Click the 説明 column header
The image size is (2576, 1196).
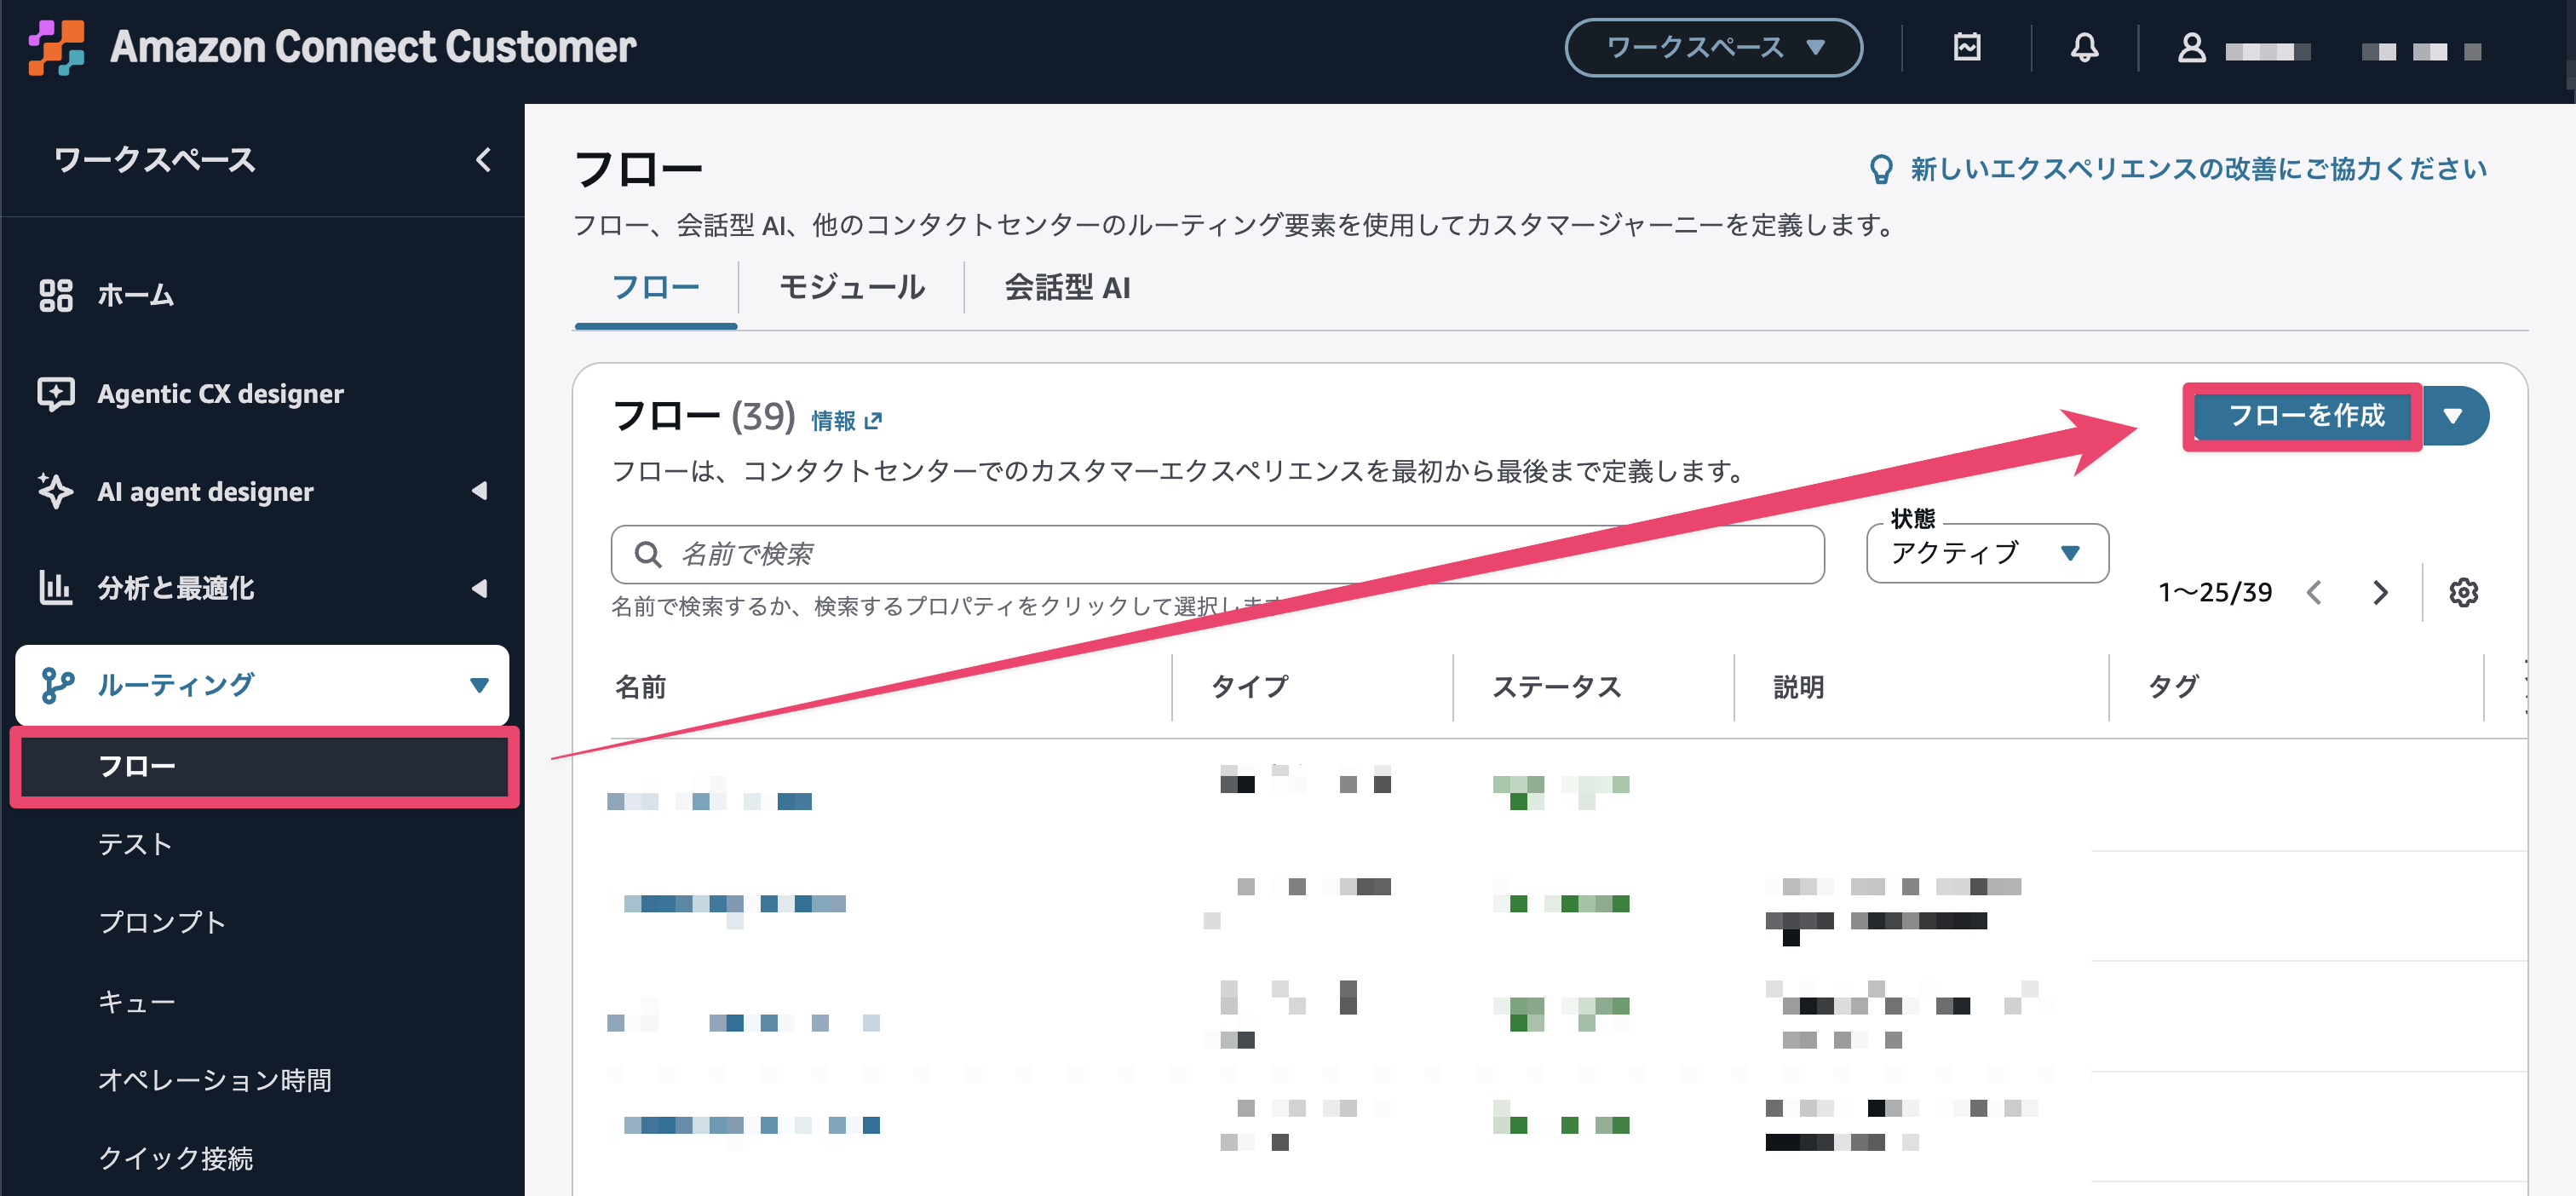1798,687
